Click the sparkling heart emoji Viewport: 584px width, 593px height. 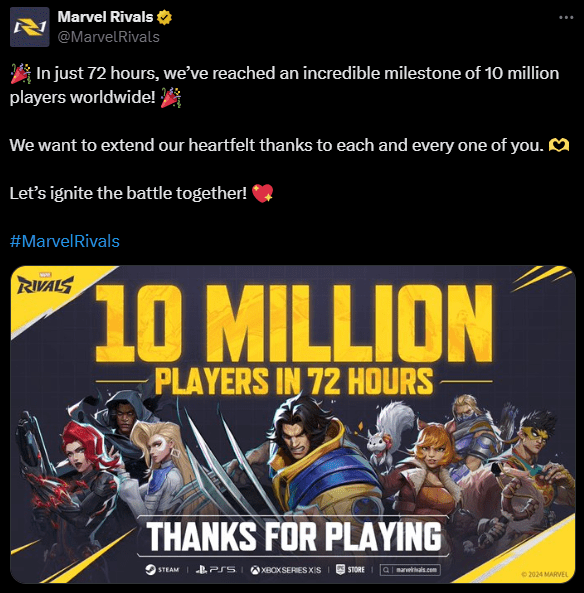tap(262, 193)
